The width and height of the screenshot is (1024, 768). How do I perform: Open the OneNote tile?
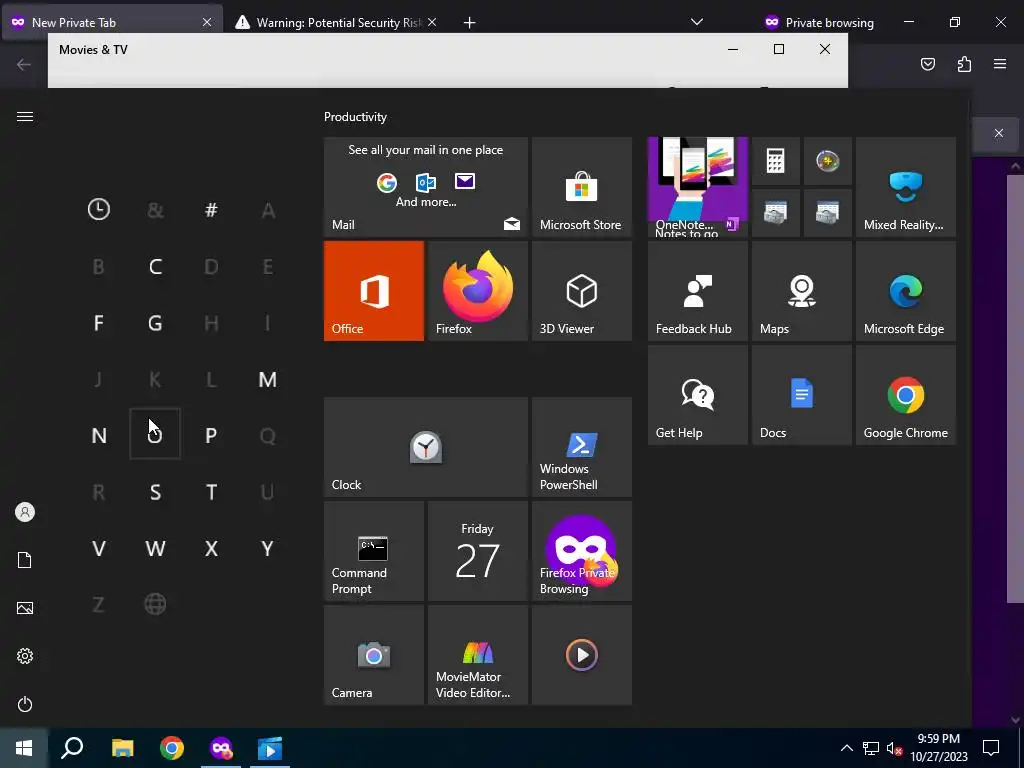(697, 187)
